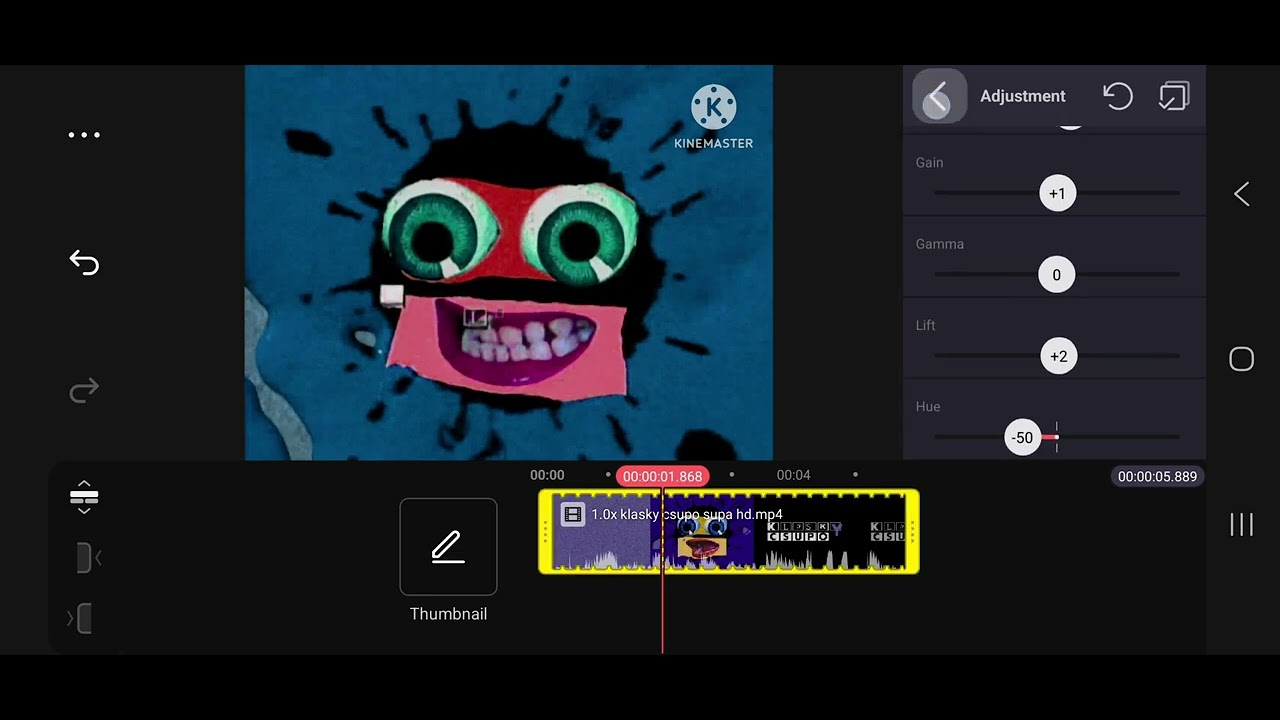Tap the Android back navigation arrow
The width and height of the screenshot is (1280, 720).
click(x=1241, y=194)
